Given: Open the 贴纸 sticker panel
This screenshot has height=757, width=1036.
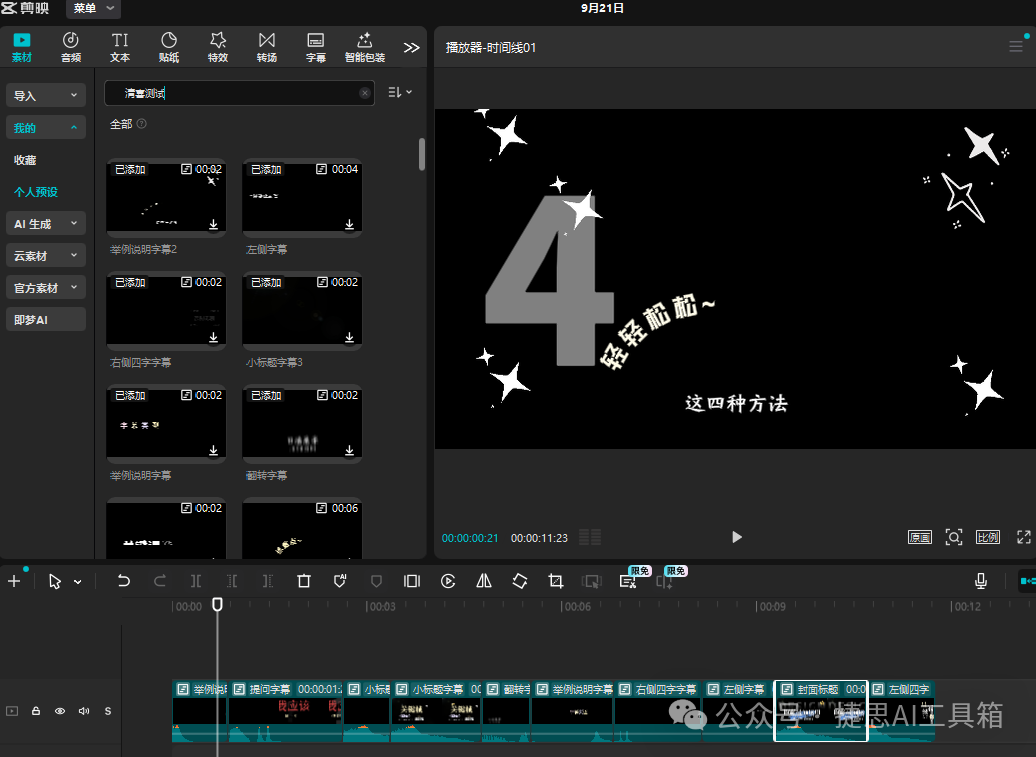Looking at the screenshot, I should pyautogui.click(x=168, y=48).
